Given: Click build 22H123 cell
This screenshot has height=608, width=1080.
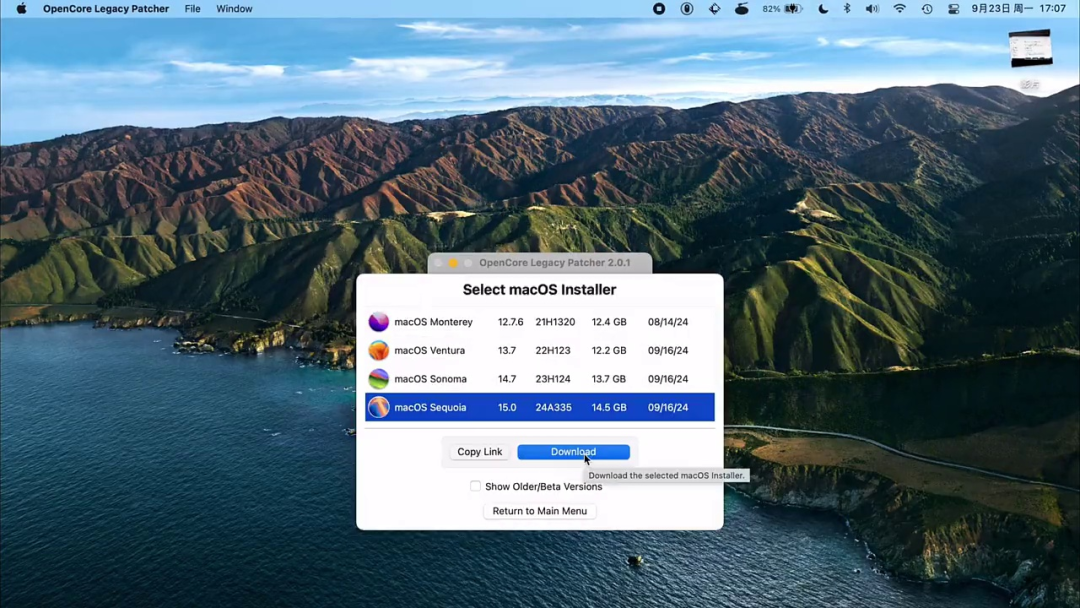Looking at the screenshot, I should coord(553,350).
